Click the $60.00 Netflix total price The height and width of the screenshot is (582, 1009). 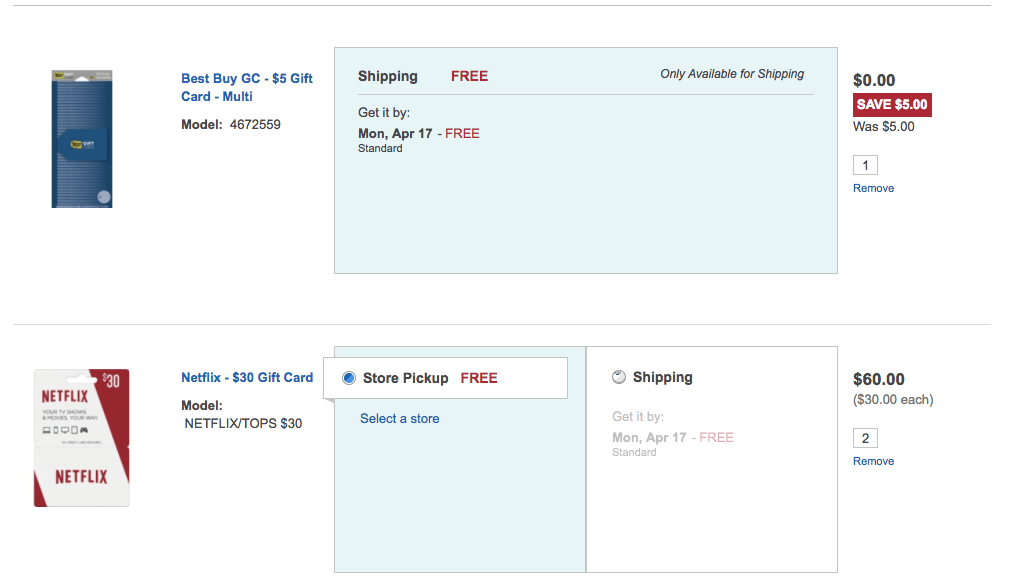tap(878, 379)
